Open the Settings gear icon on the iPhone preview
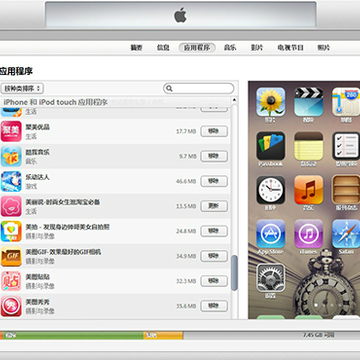The width and height of the screenshot is (360, 360). tap(271, 278)
